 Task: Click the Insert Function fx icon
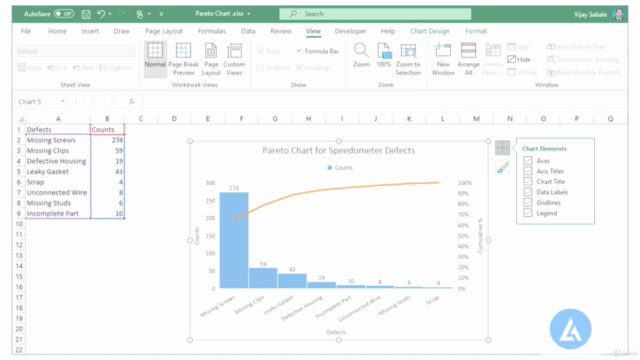tap(131, 102)
